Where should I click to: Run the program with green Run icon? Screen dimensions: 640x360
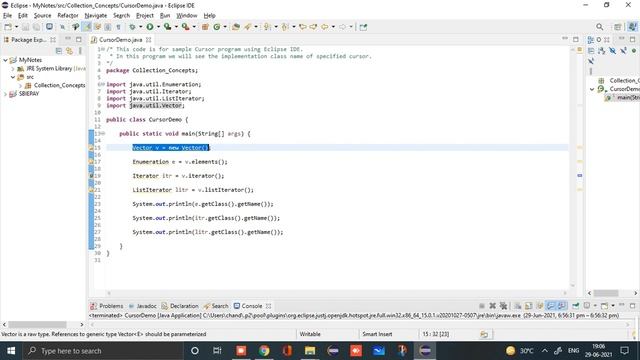point(150,27)
